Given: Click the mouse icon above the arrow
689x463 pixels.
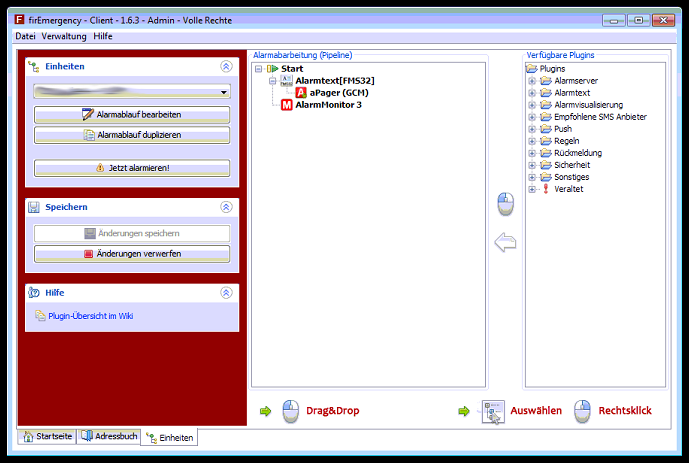Looking at the screenshot, I should tap(506, 203).
